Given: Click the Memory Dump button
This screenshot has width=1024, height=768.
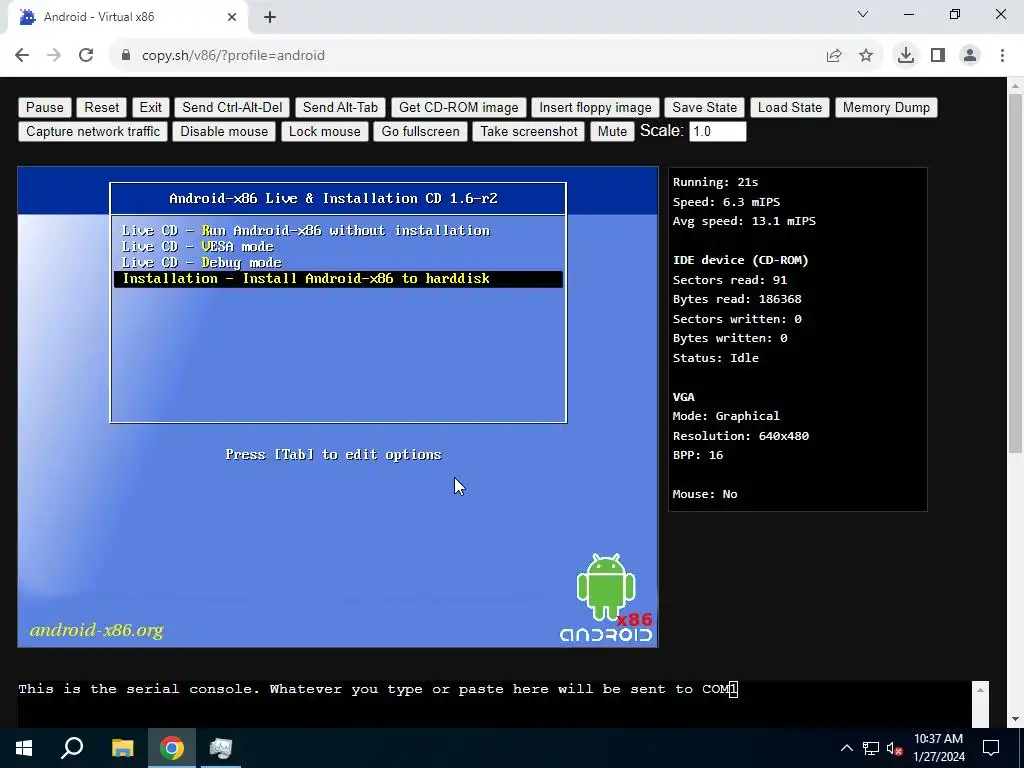Looking at the screenshot, I should pos(886,107).
